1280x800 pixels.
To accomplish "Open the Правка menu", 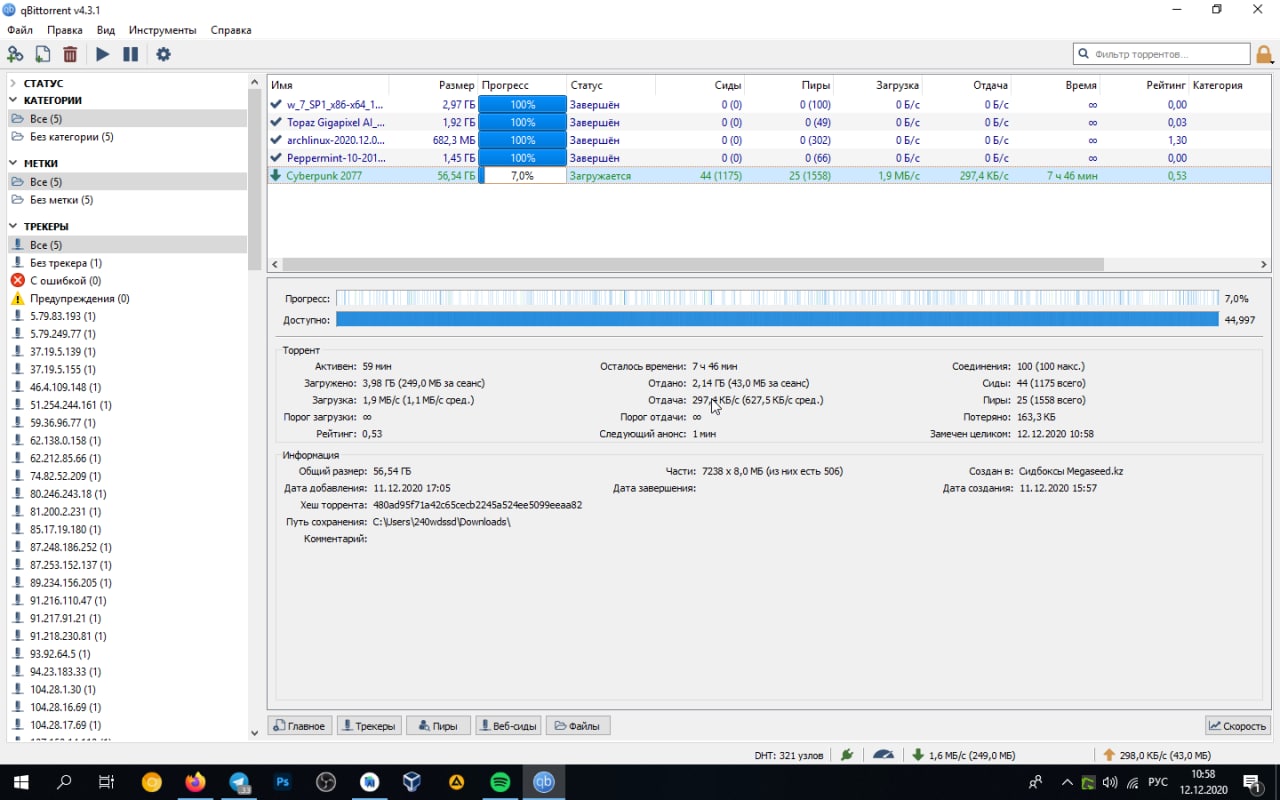I will [65, 30].
